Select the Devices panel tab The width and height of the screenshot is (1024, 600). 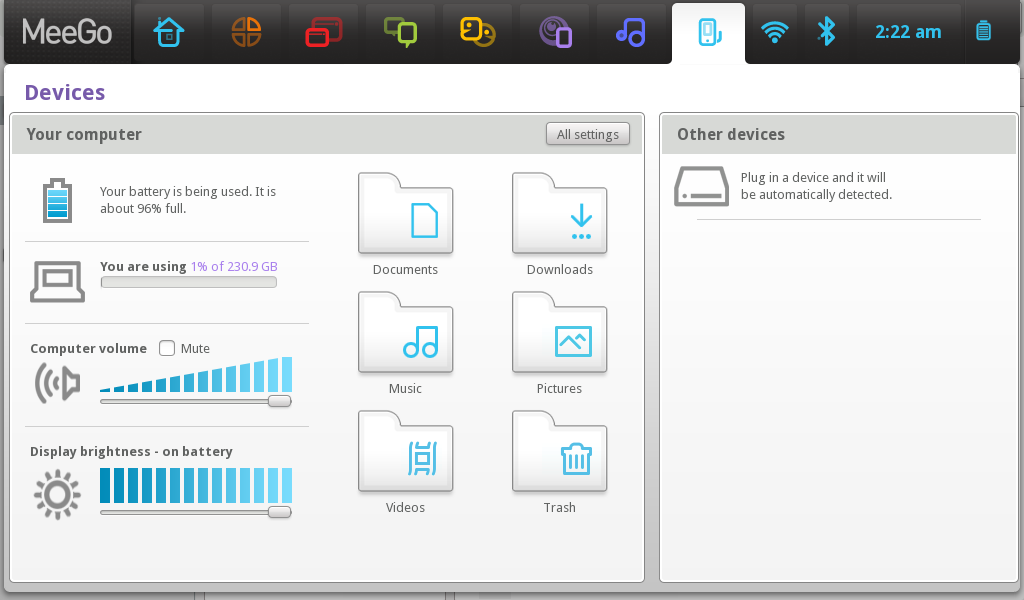(x=708, y=31)
